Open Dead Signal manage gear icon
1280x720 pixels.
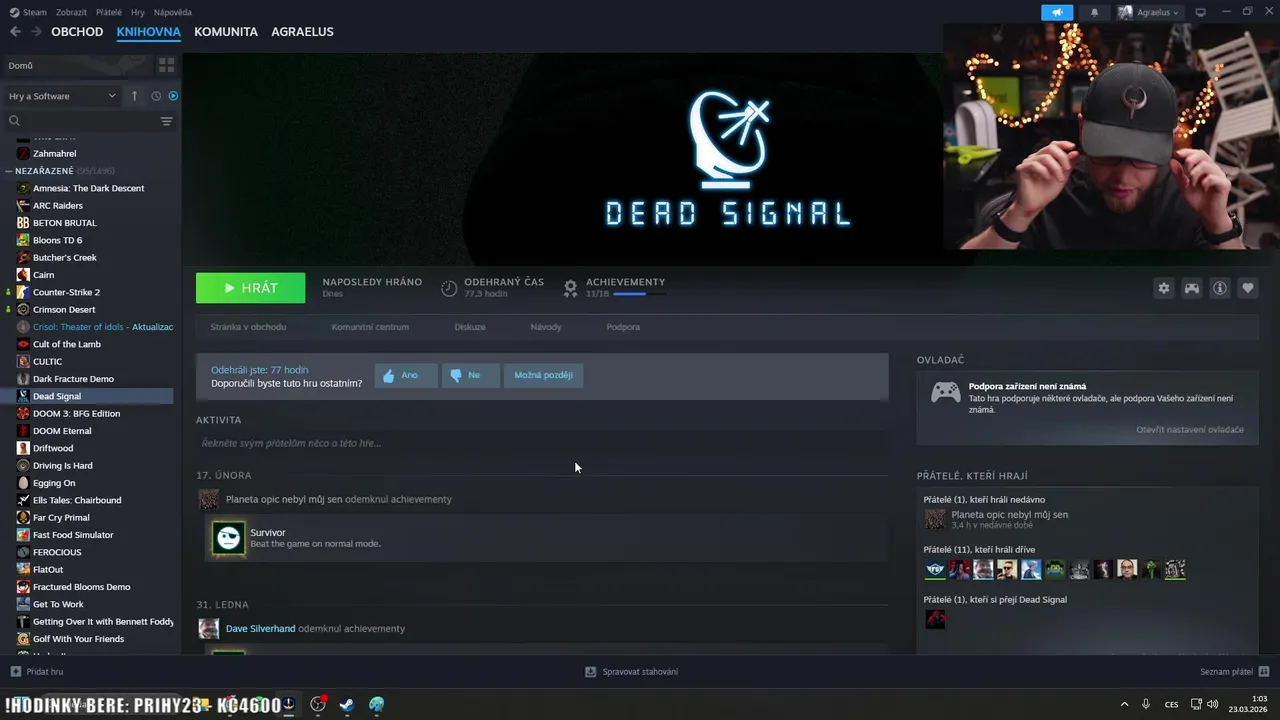coord(1164,288)
